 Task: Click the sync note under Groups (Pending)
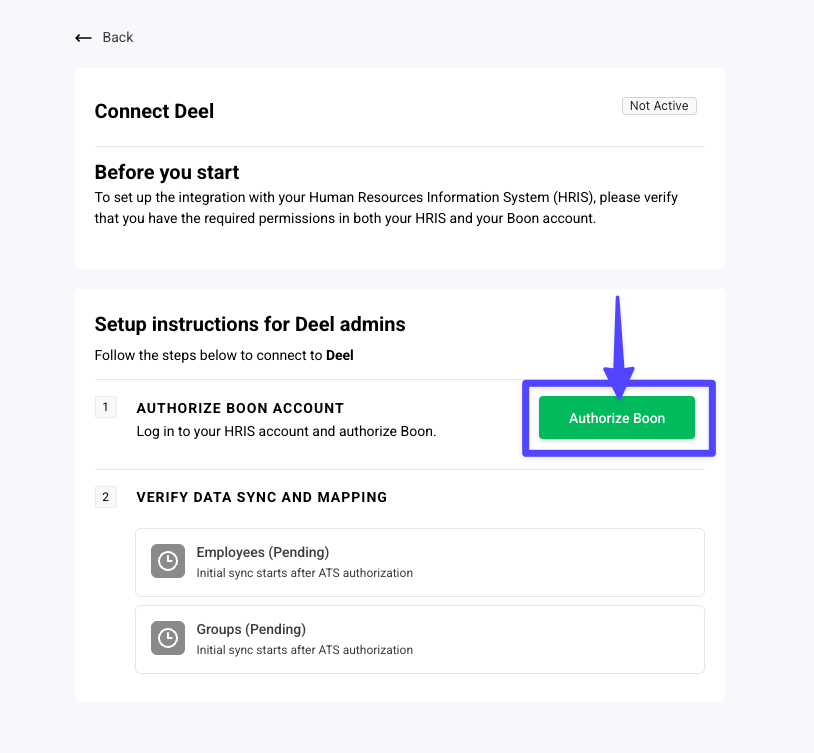click(x=304, y=650)
